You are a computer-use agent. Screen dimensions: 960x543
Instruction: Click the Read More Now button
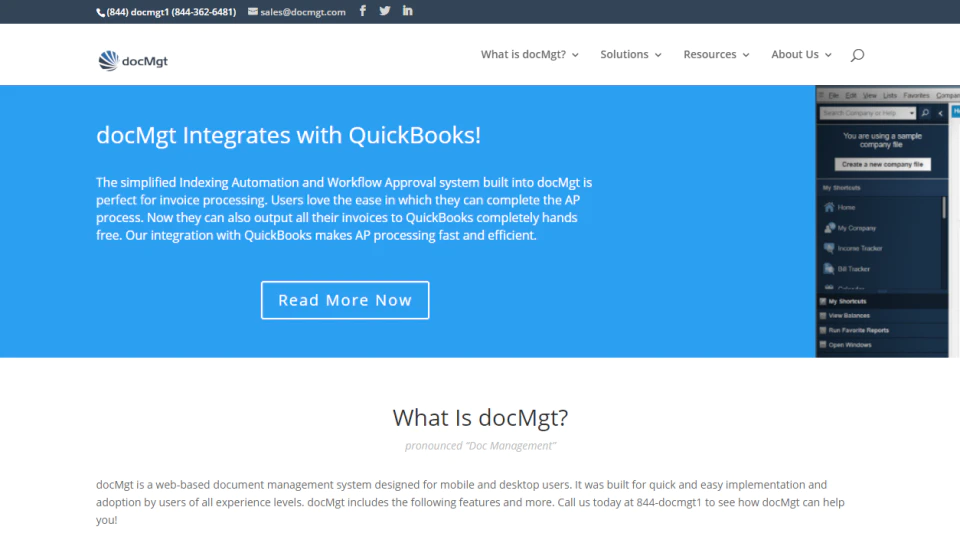tap(345, 300)
